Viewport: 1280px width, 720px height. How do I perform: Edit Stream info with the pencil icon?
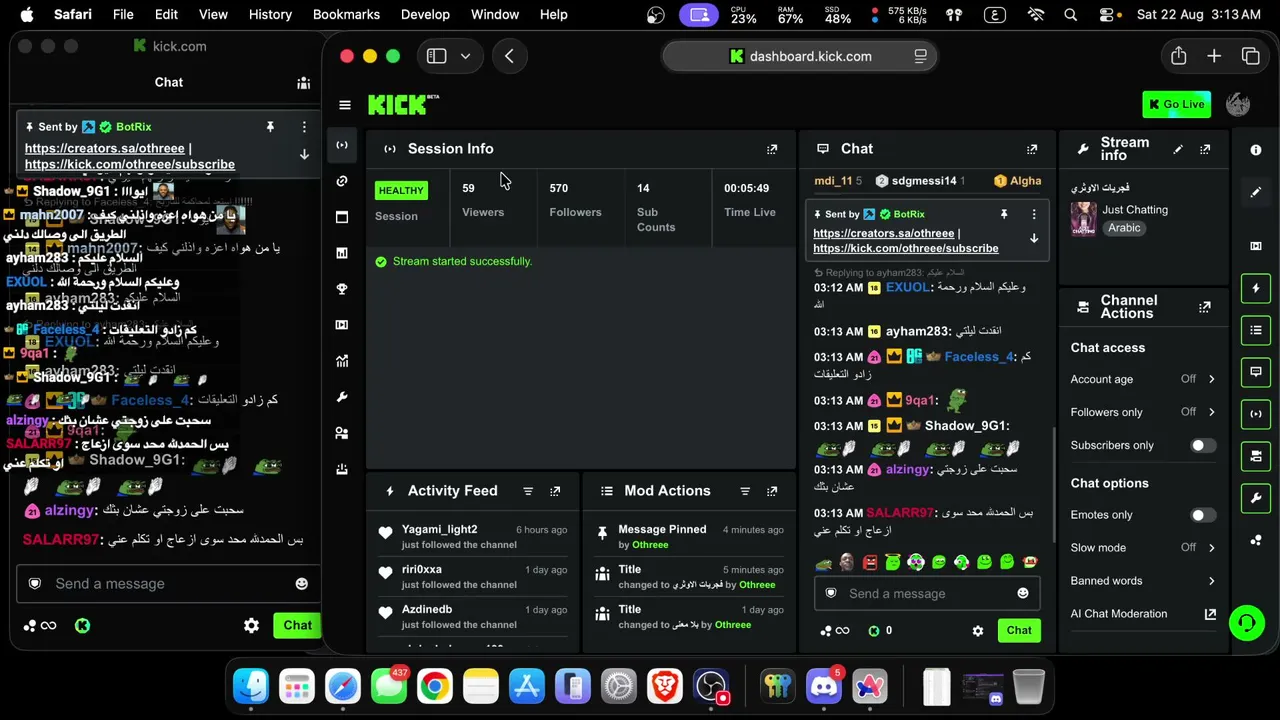(1178, 149)
